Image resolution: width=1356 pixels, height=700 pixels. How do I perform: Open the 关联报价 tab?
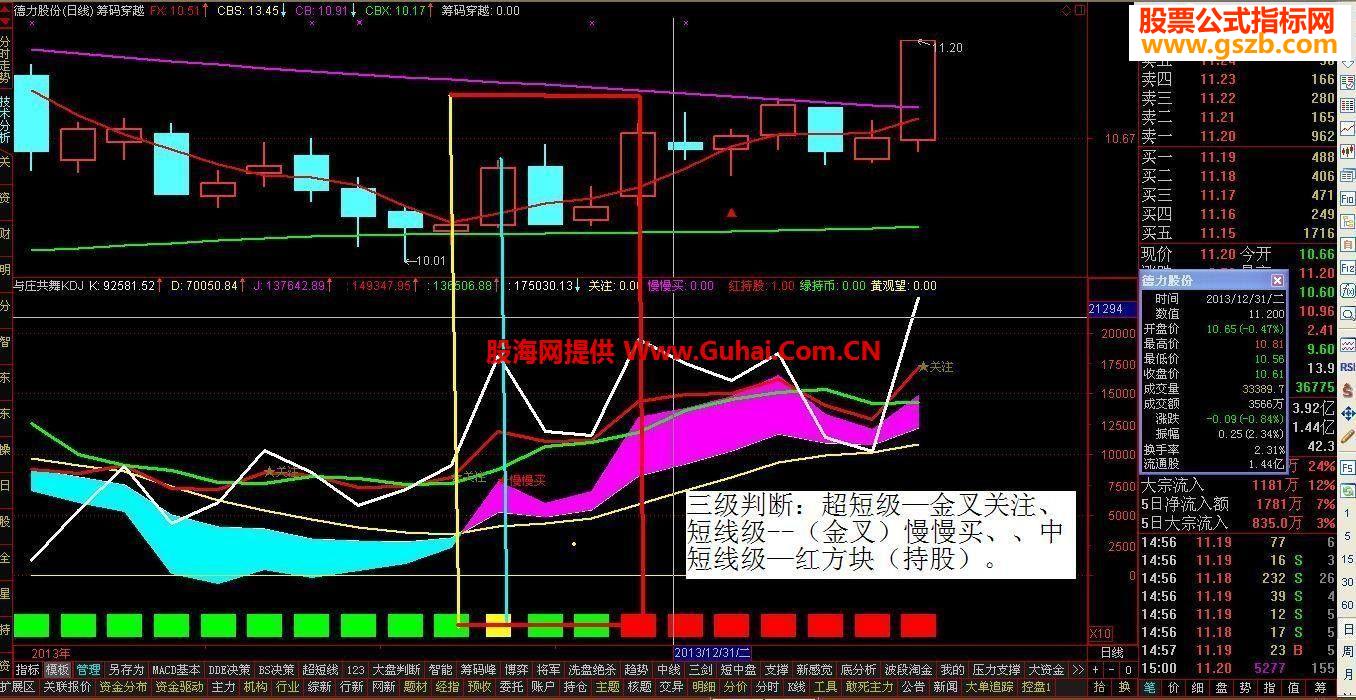point(67,687)
